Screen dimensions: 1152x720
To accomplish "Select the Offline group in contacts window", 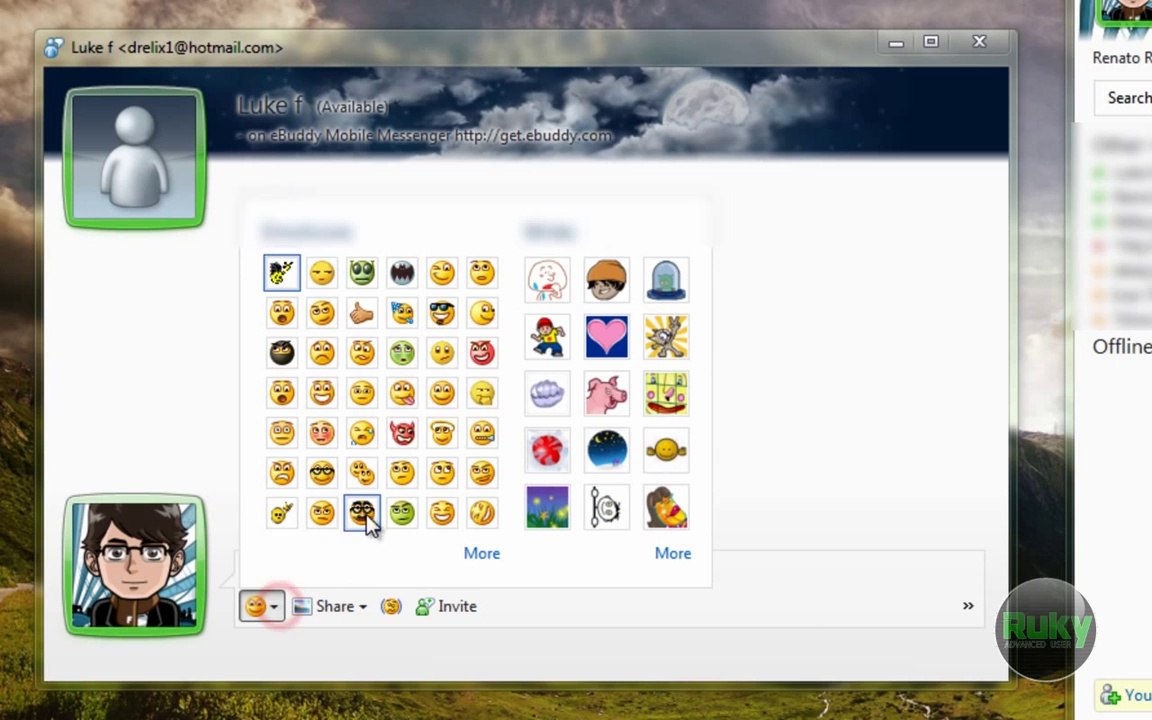I will pyautogui.click(x=1122, y=346).
